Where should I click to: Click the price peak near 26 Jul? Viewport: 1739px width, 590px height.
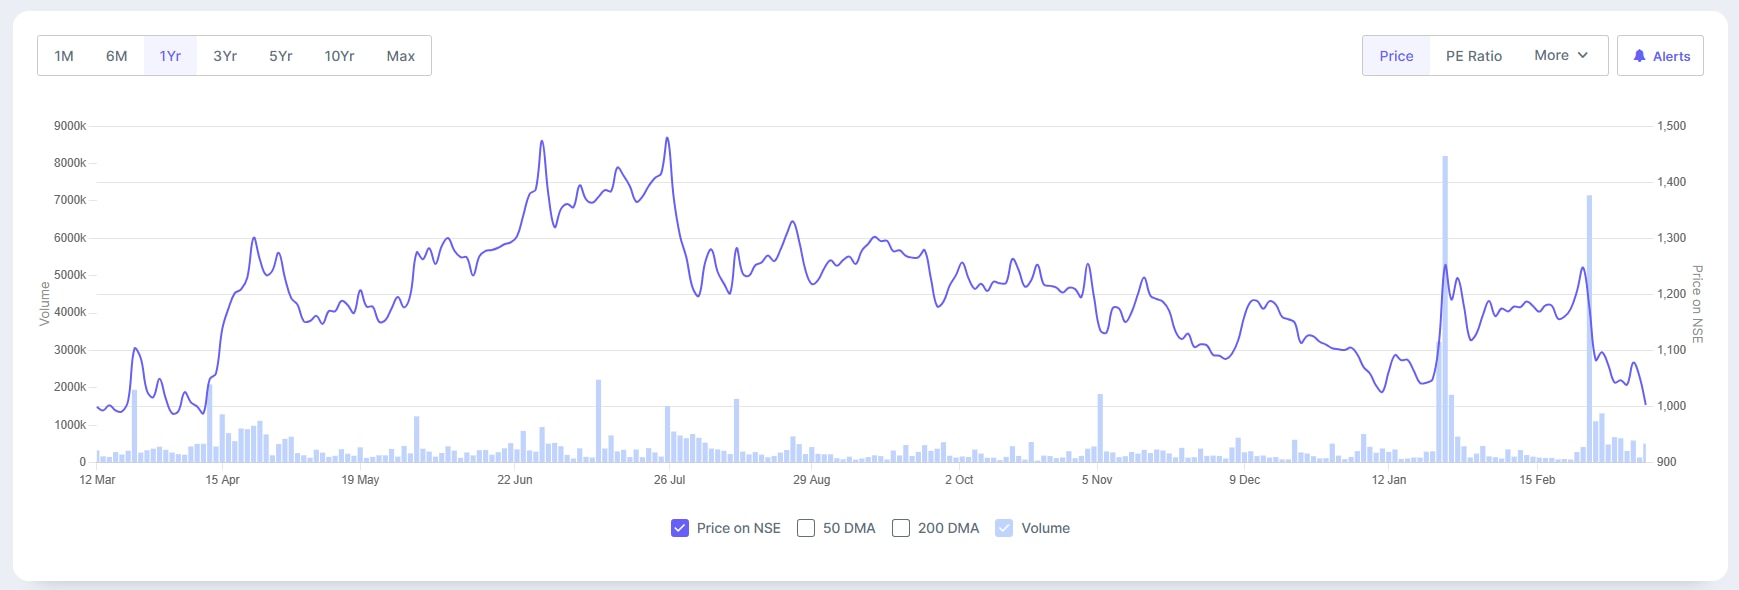[x=667, y=139]
